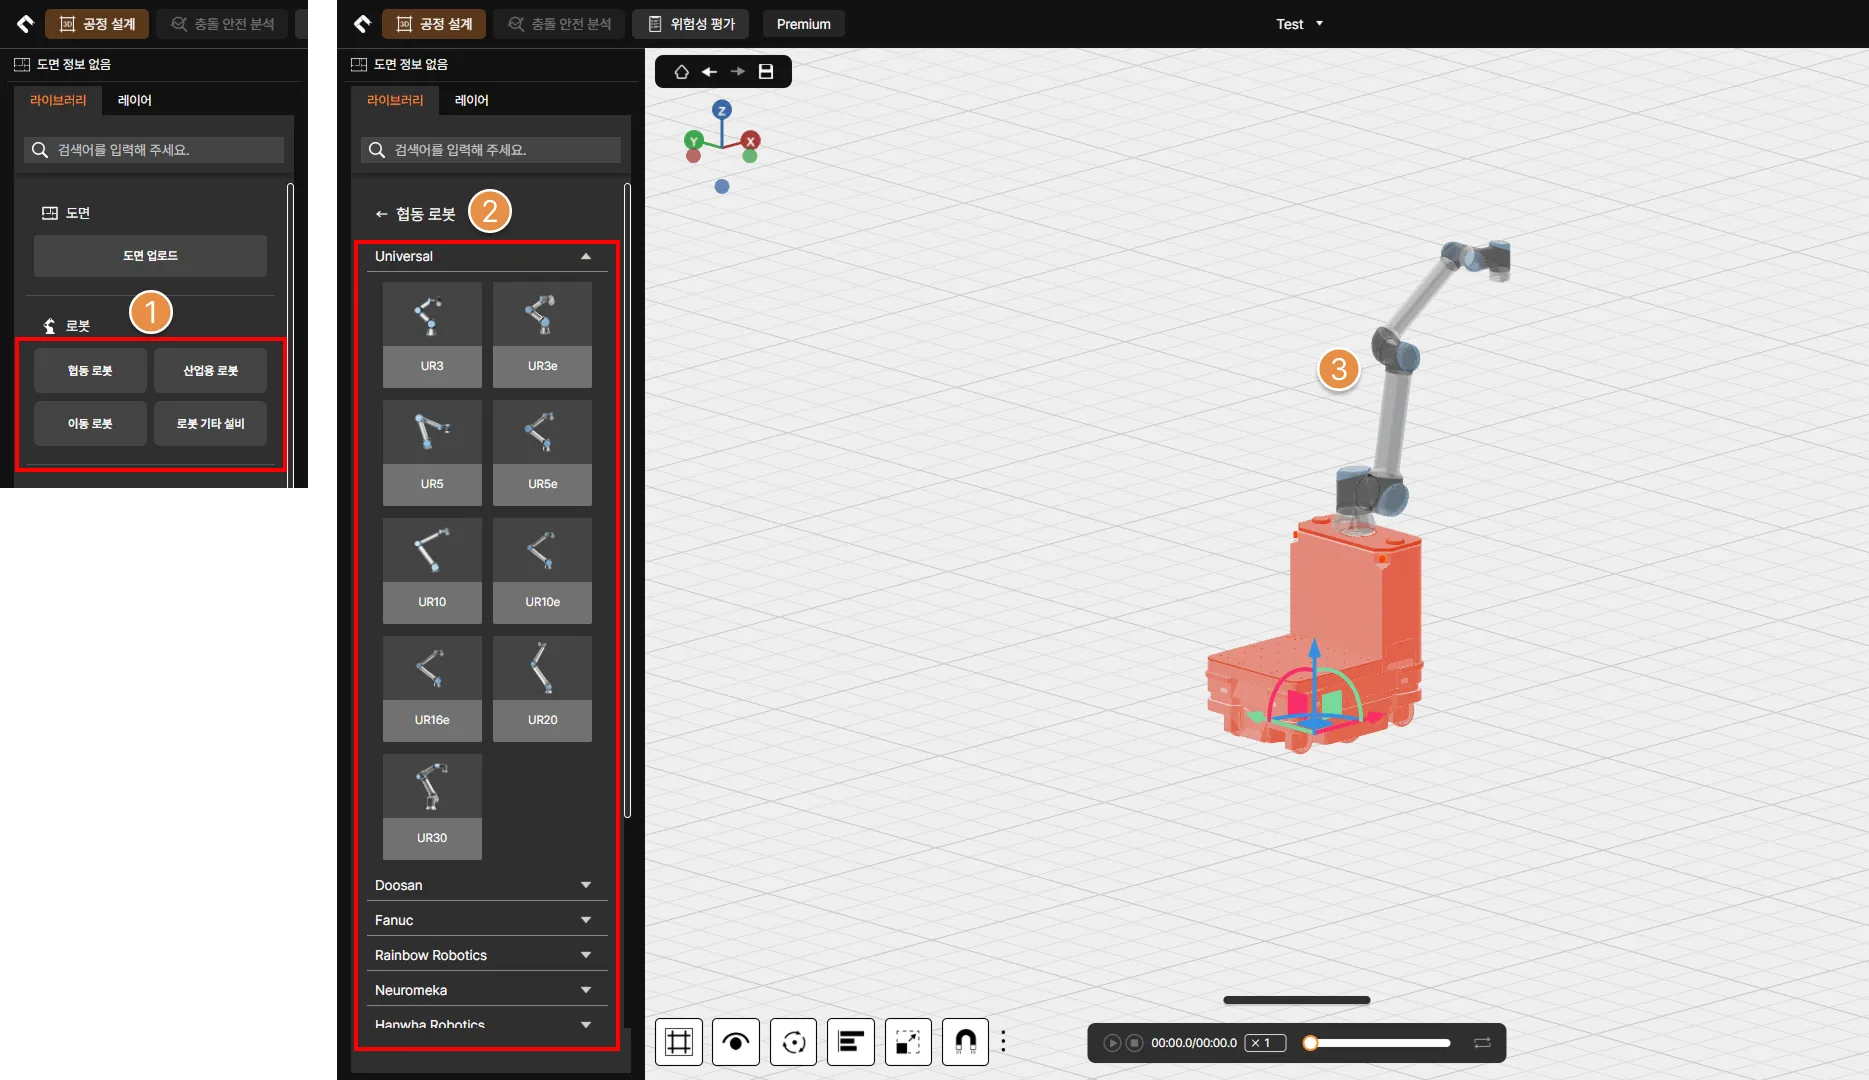The width and height of the screenshot is (1869, 1080).
Task: Click the 도면 업로드 button
Action: click(150, 256)
